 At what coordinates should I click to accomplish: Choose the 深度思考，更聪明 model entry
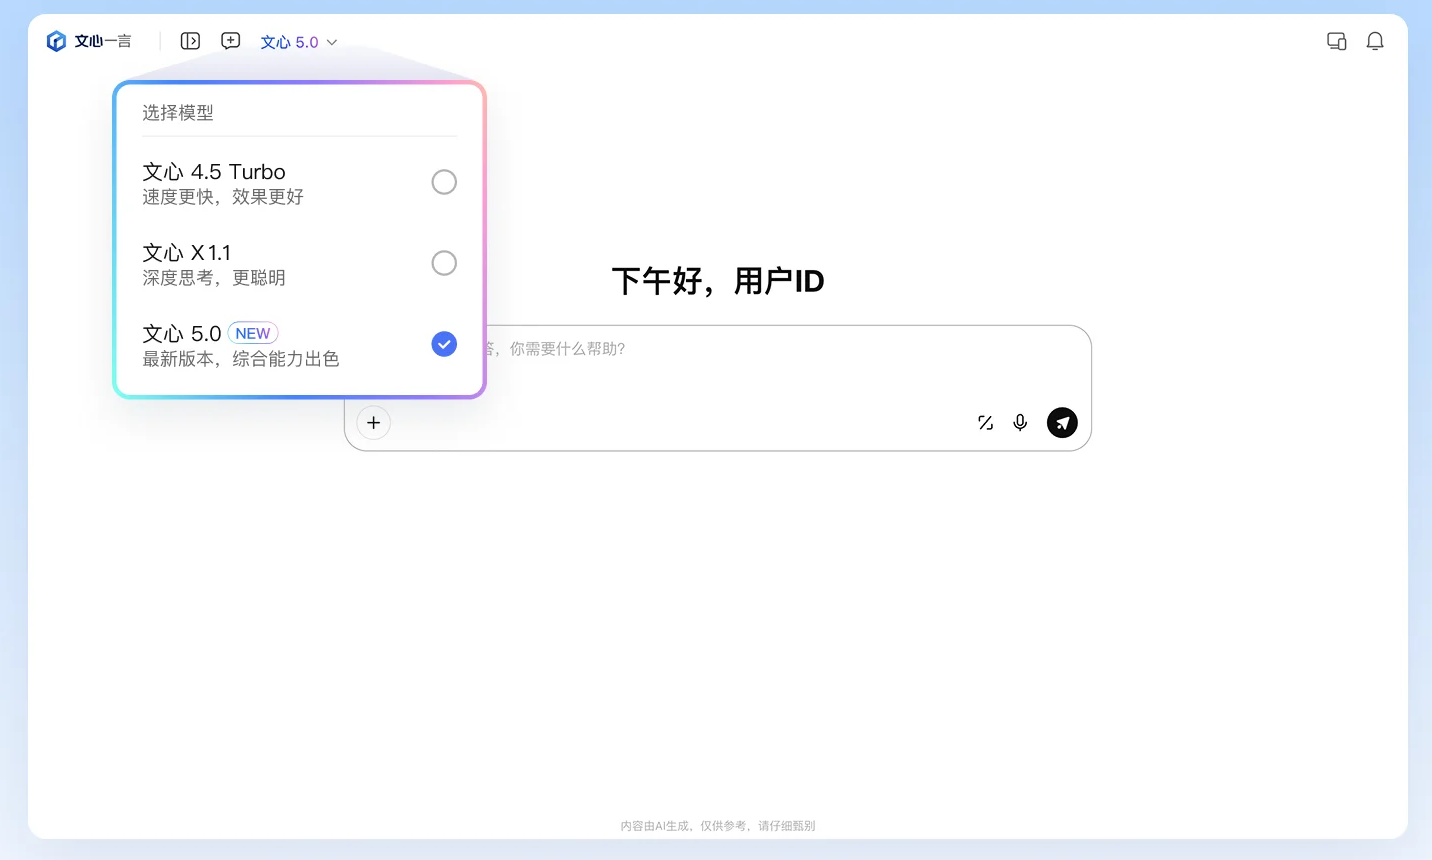[x=213, y=278]
